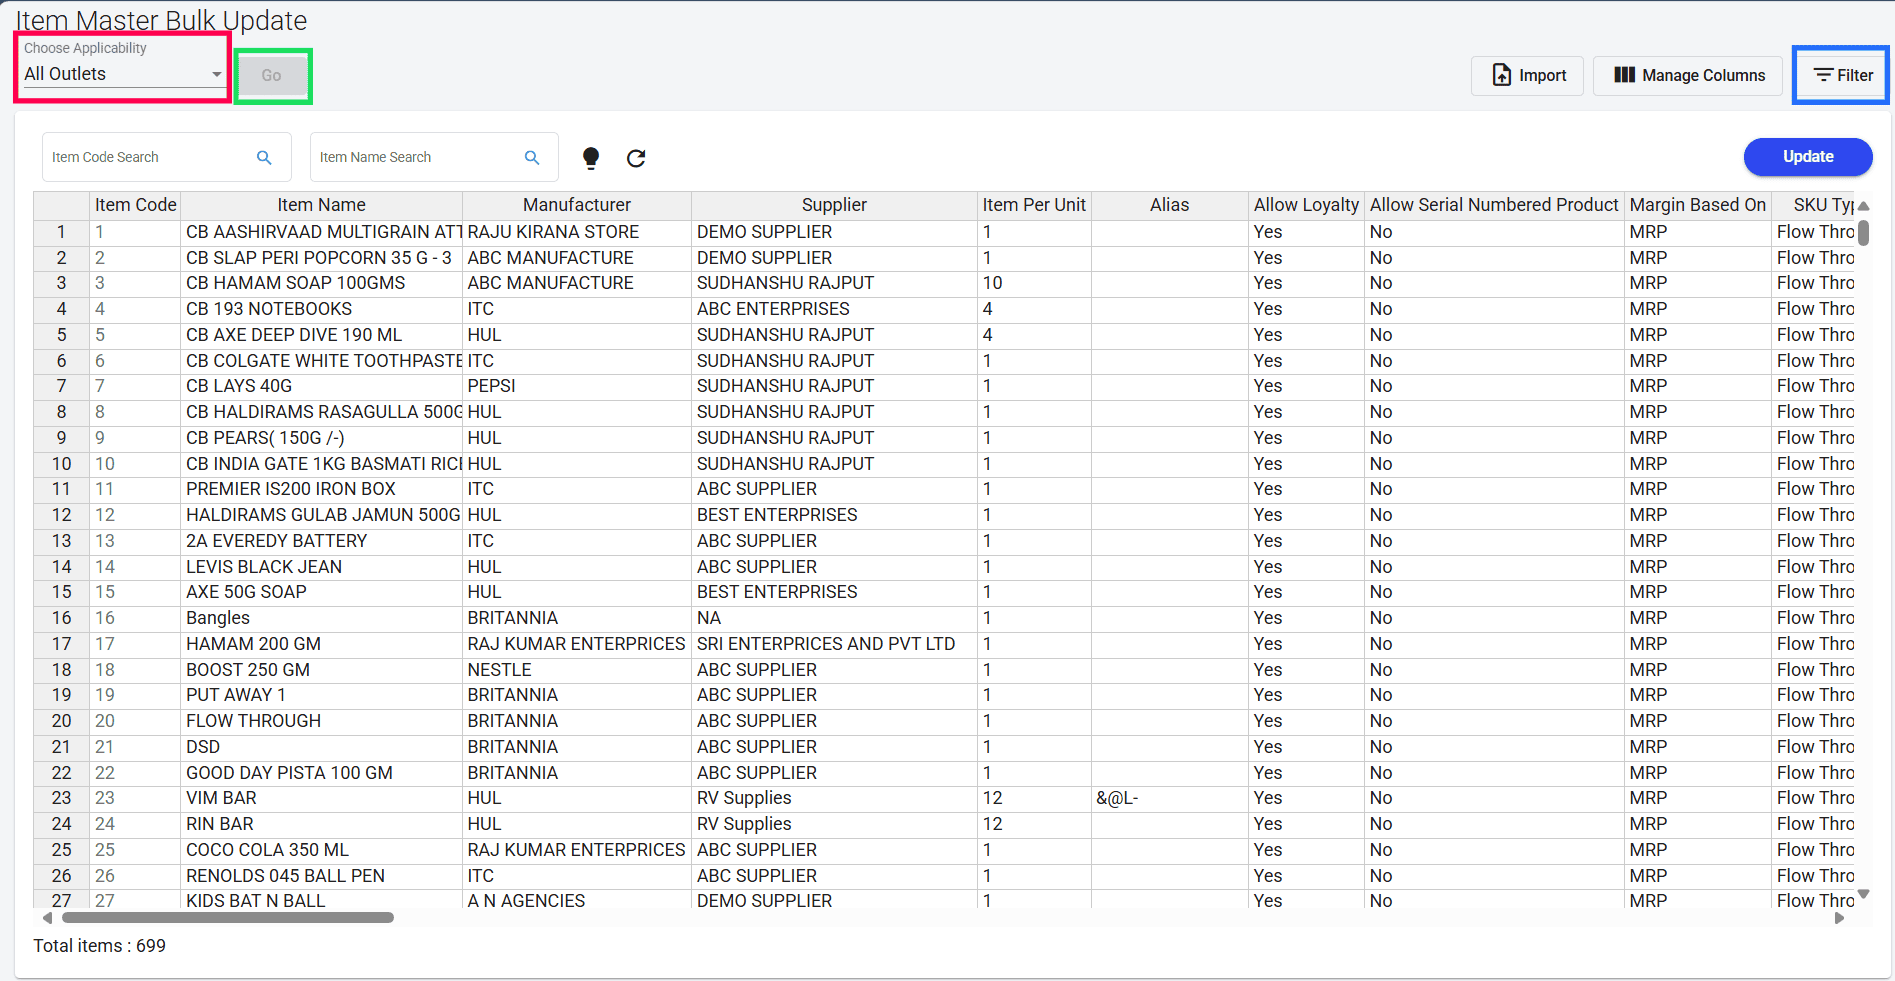The width and height of the screenshot is (1895, 981).
Task: Select the LEVIS BLACK JEAN cell
Action: click(322, 567)
